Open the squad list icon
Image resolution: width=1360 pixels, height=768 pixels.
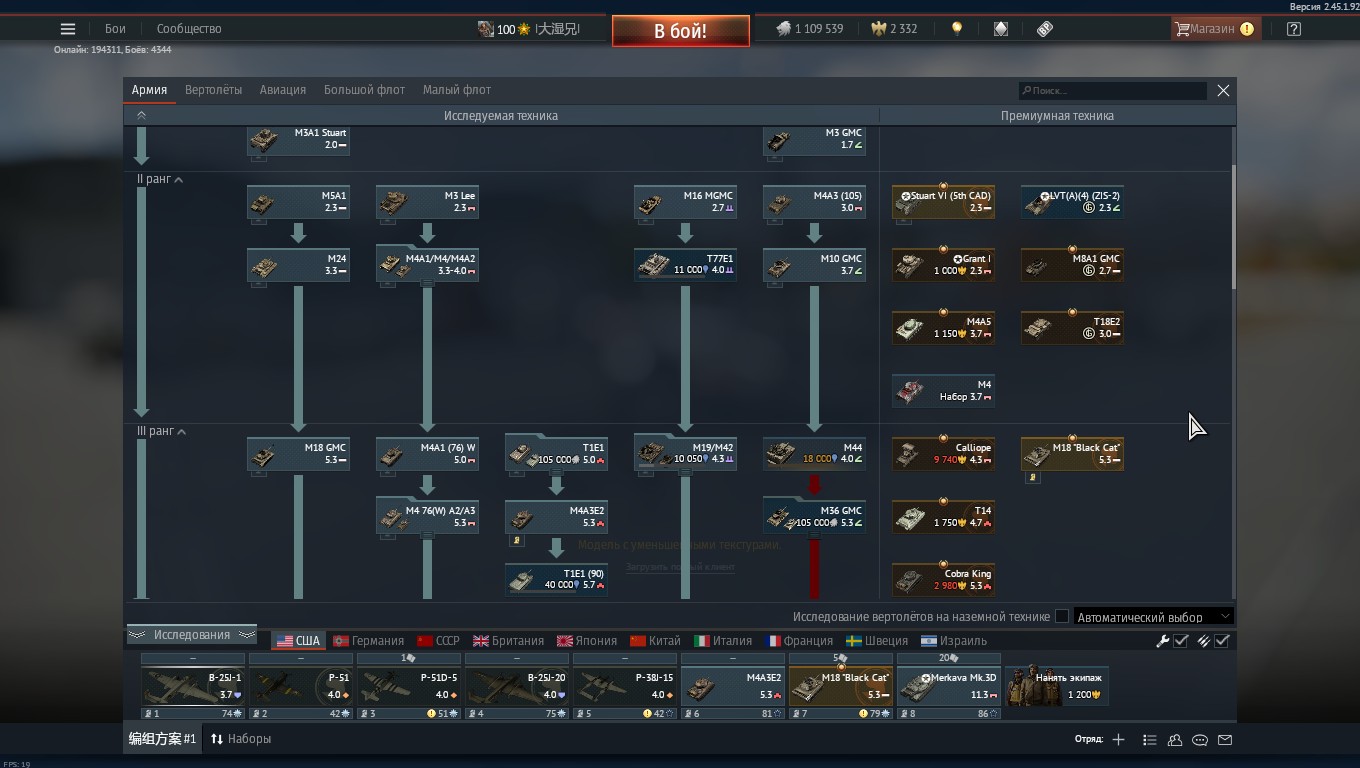coord(1150,740)
